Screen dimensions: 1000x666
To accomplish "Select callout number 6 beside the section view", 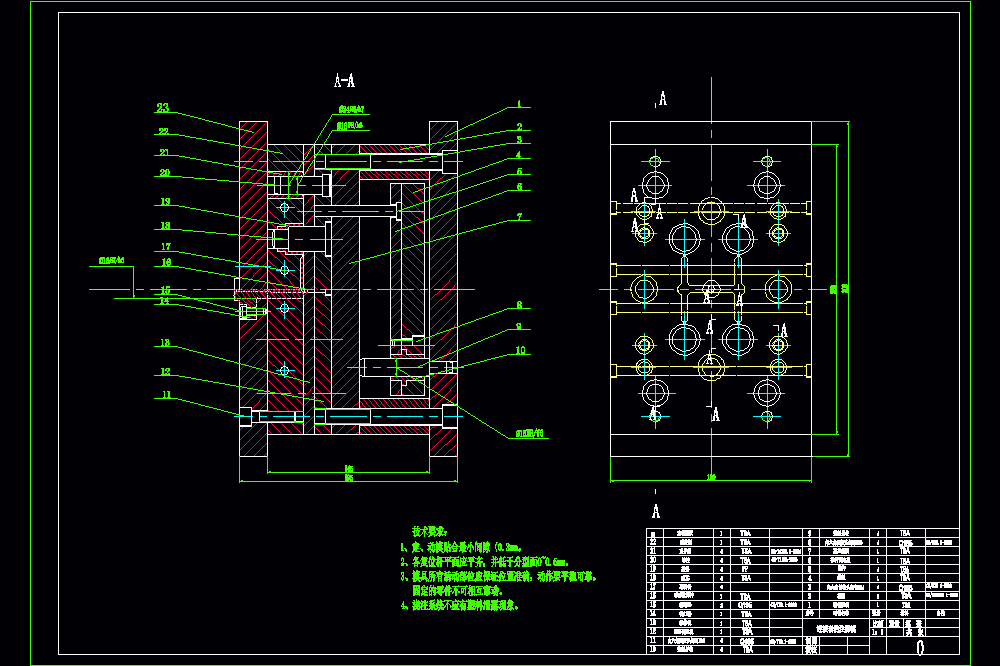I will coord(519,186).
